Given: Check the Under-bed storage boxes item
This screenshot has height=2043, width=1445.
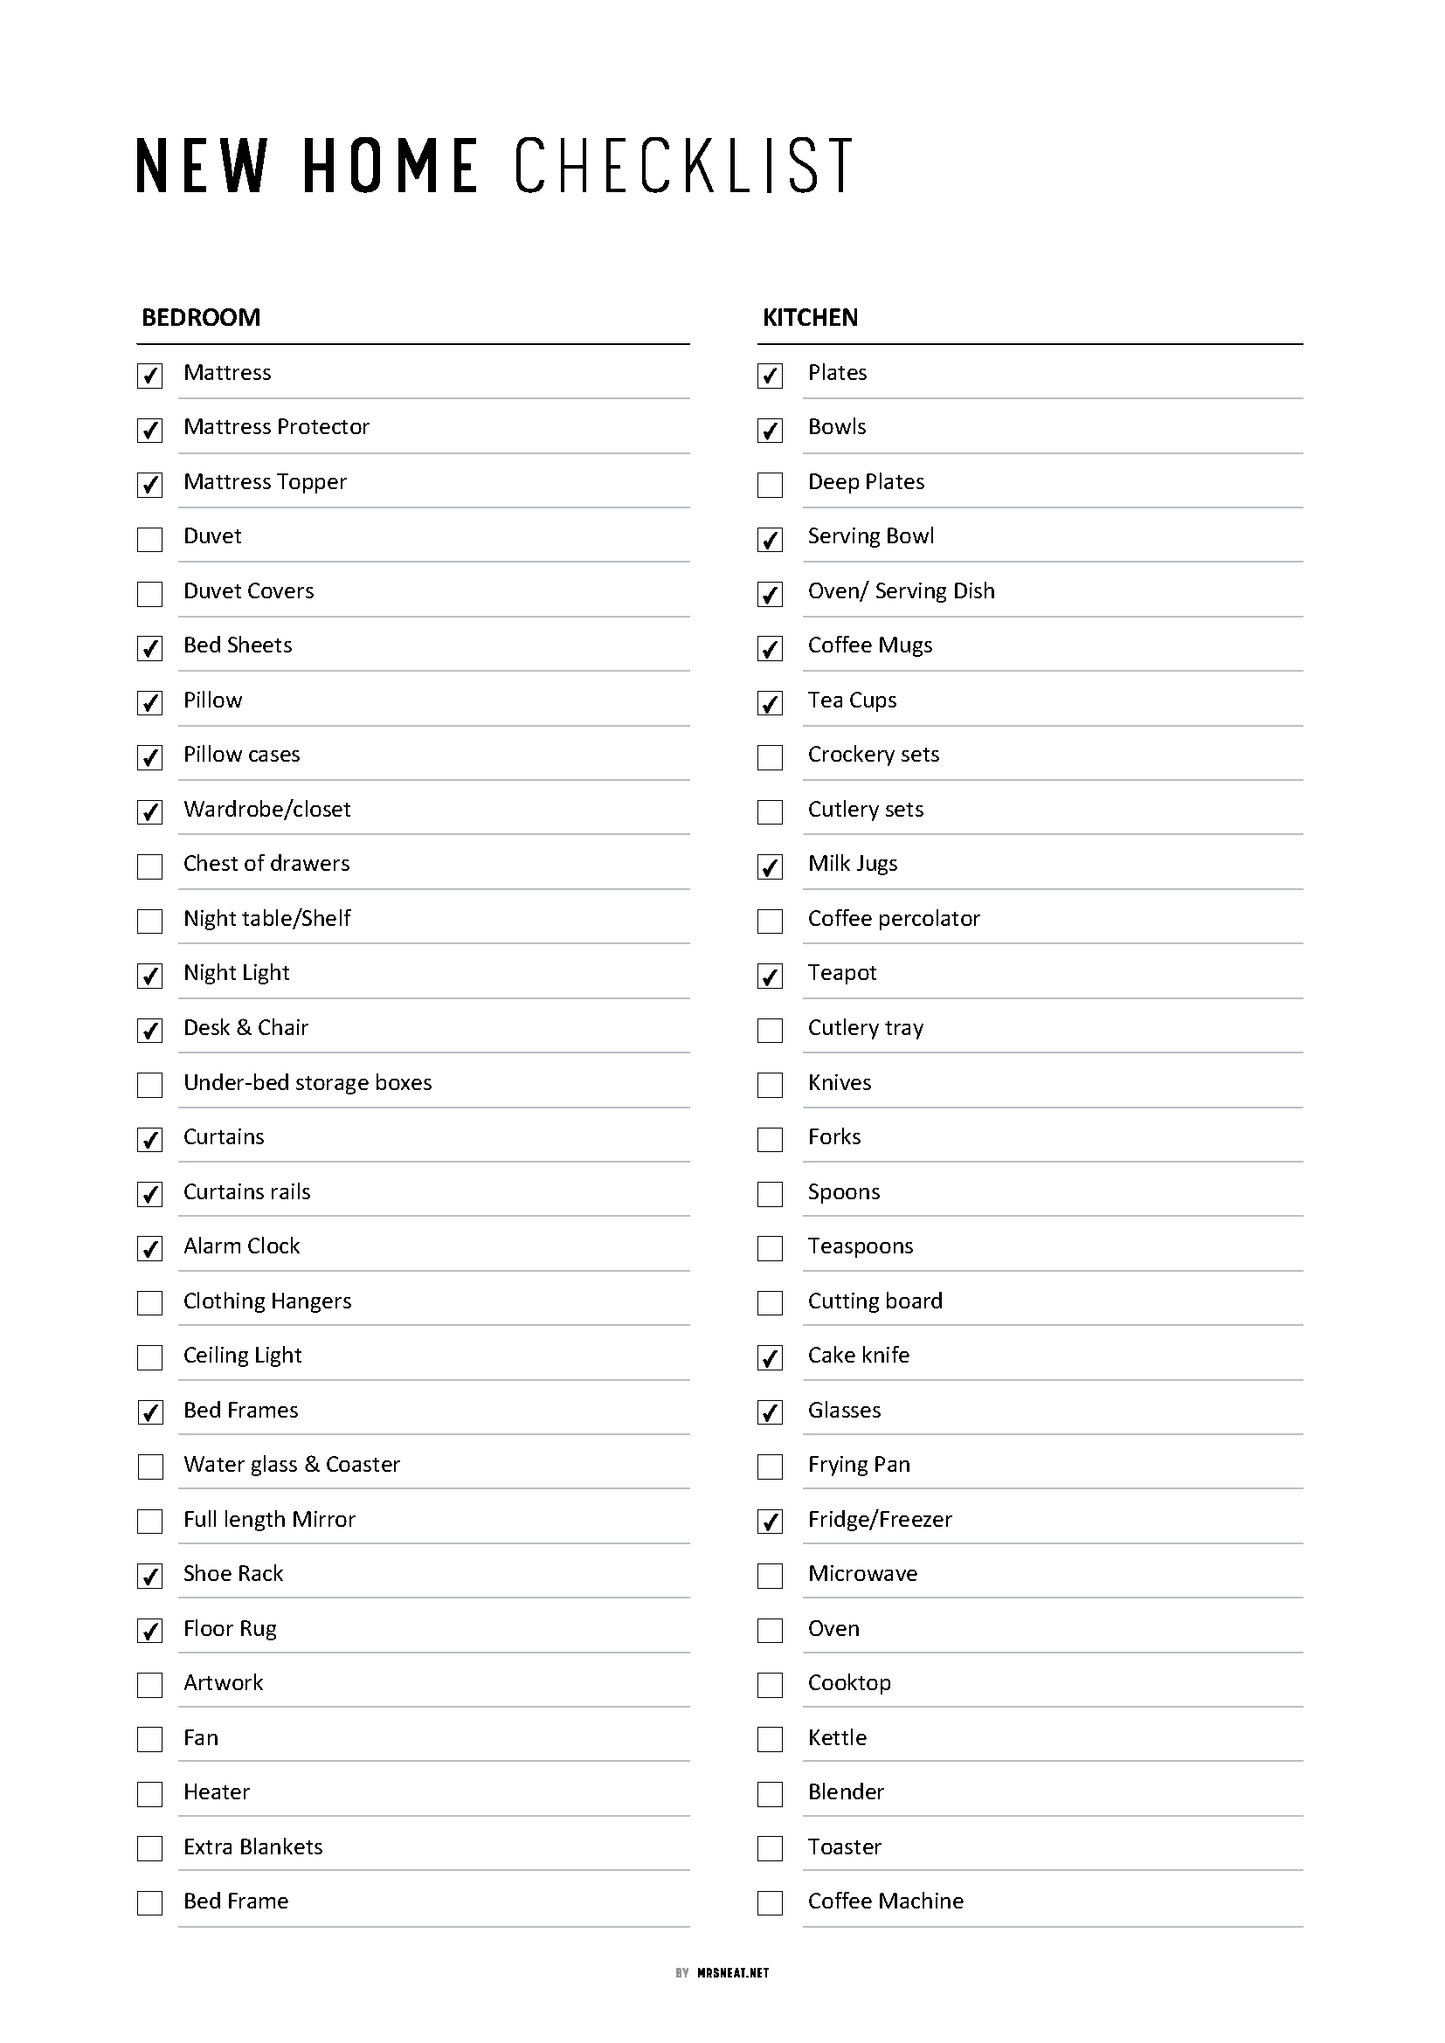Looking at the screenshot, I should 150,1085.
